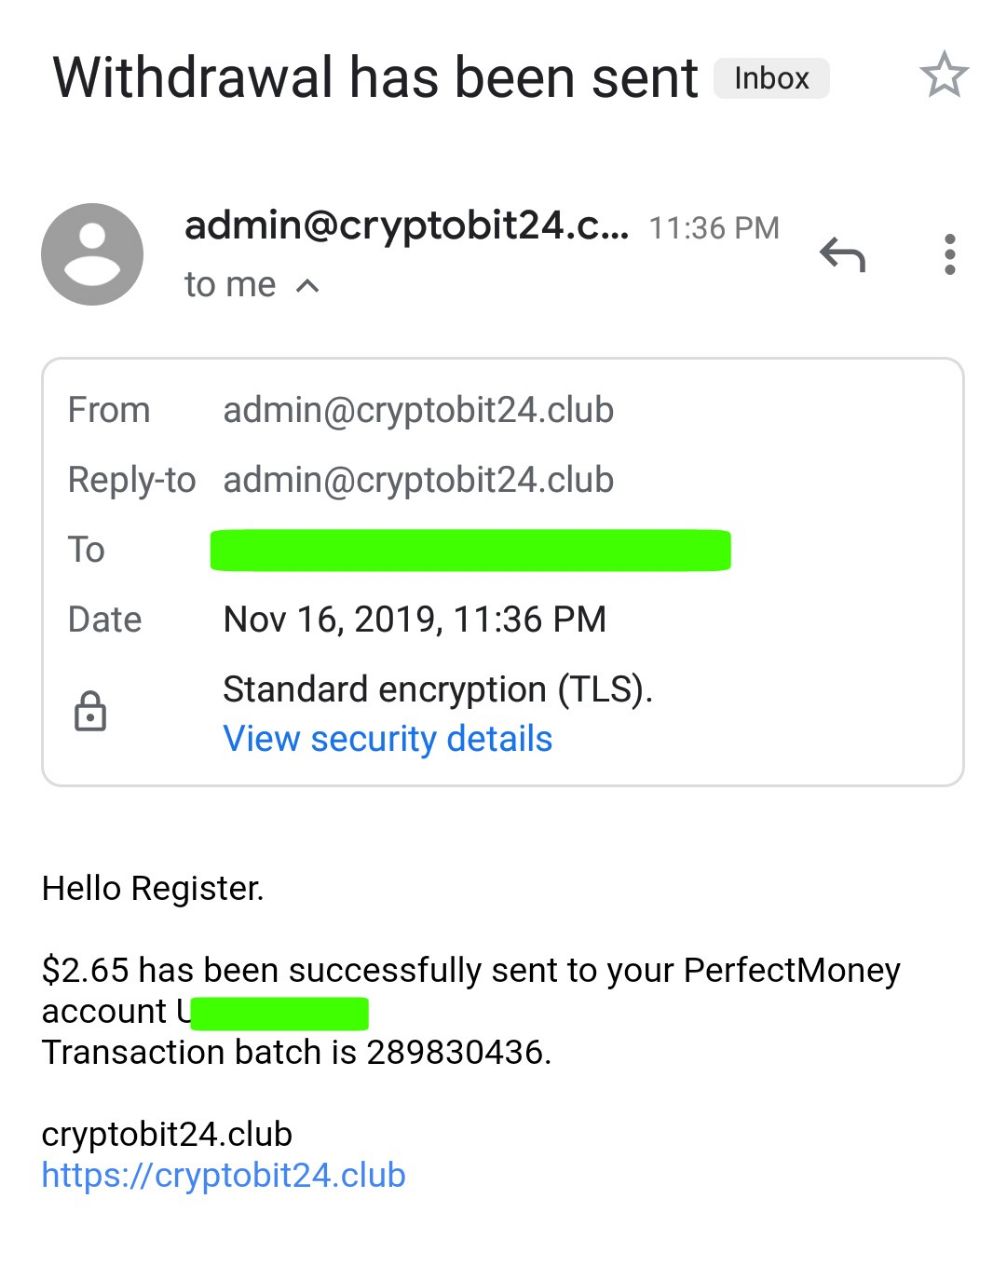Tap the date Nov 16, 2019, 11:36 PM
Screen dimensions: 1006x1280
coord(414,619)
